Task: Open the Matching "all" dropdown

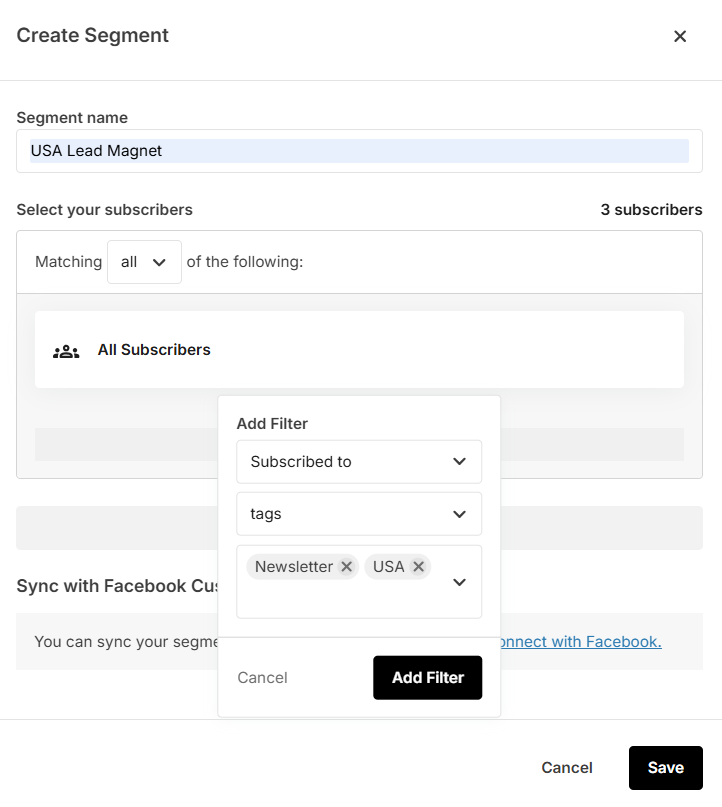Action: 144,262
